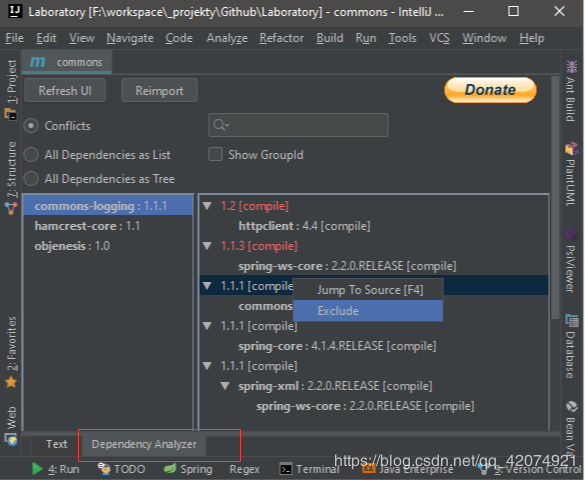Viewport: 585px width, 480px height.
Task: Open the Web tool window icon
Action: 12,440
